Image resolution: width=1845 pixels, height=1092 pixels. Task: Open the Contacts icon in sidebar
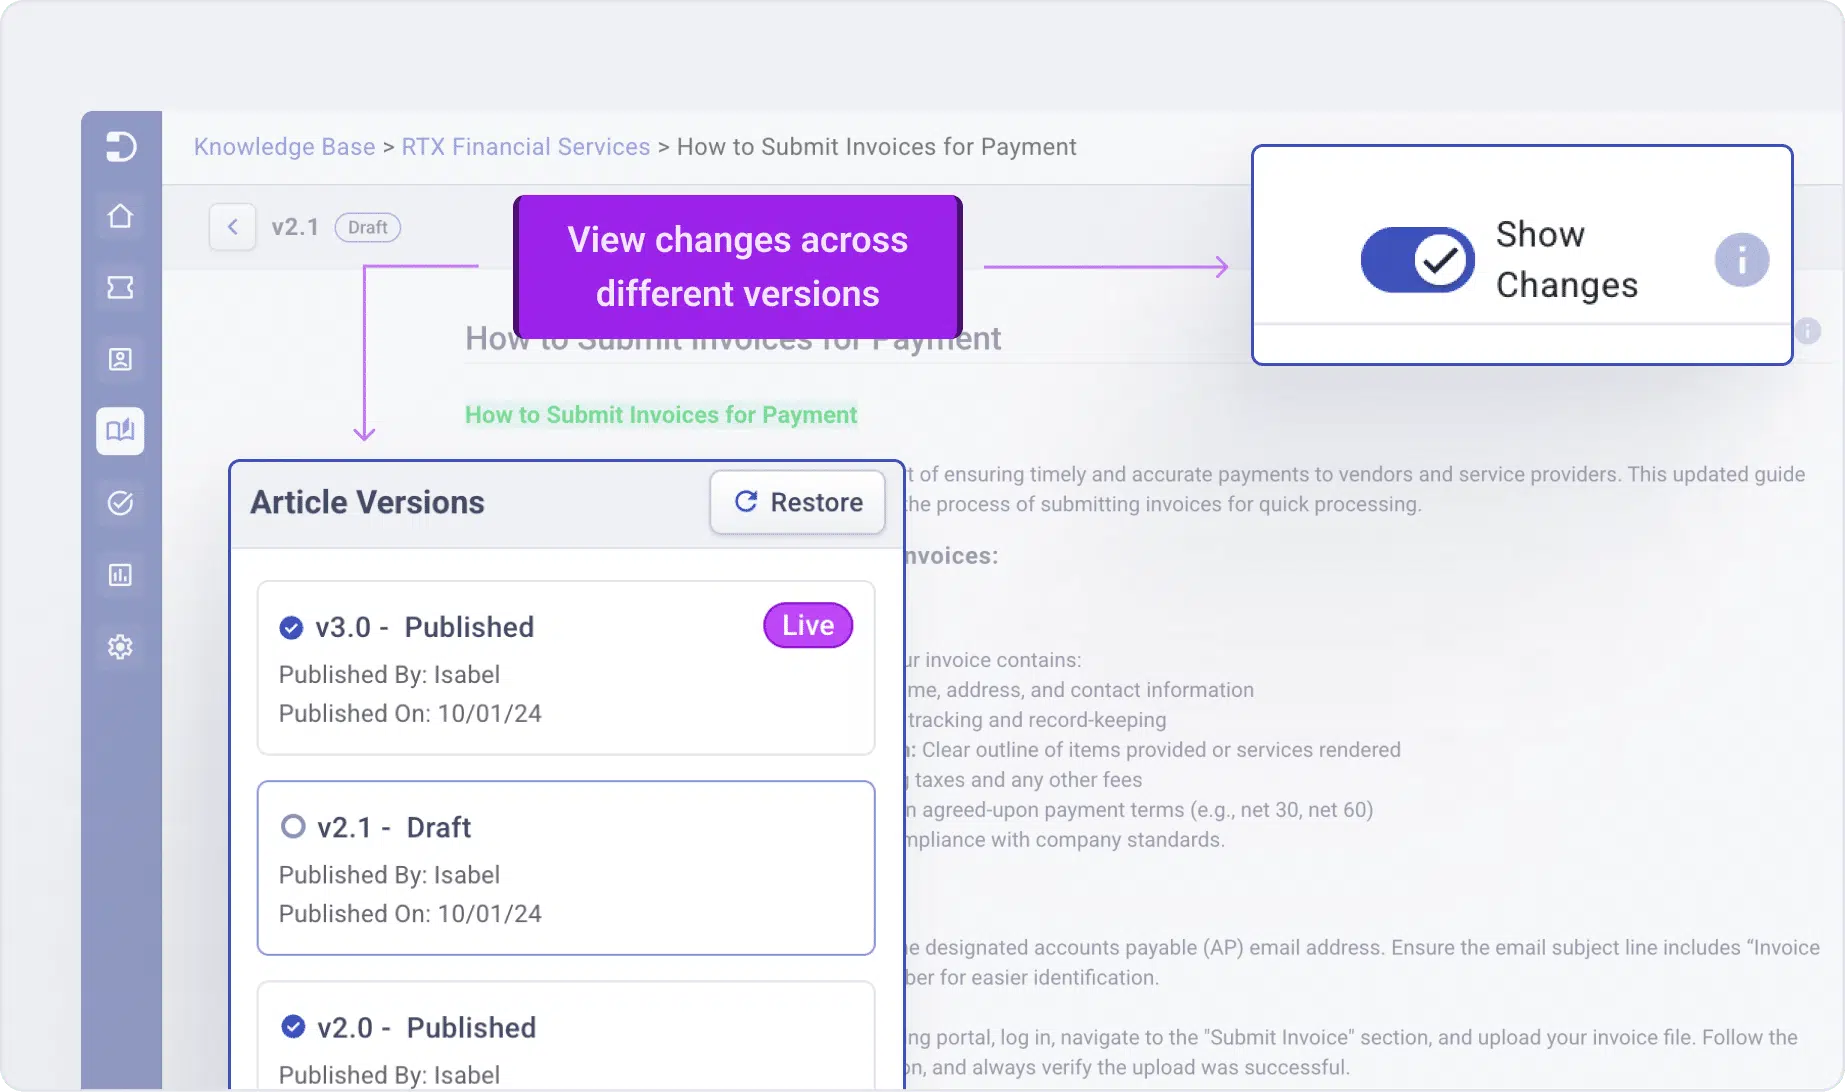point(120,360)
